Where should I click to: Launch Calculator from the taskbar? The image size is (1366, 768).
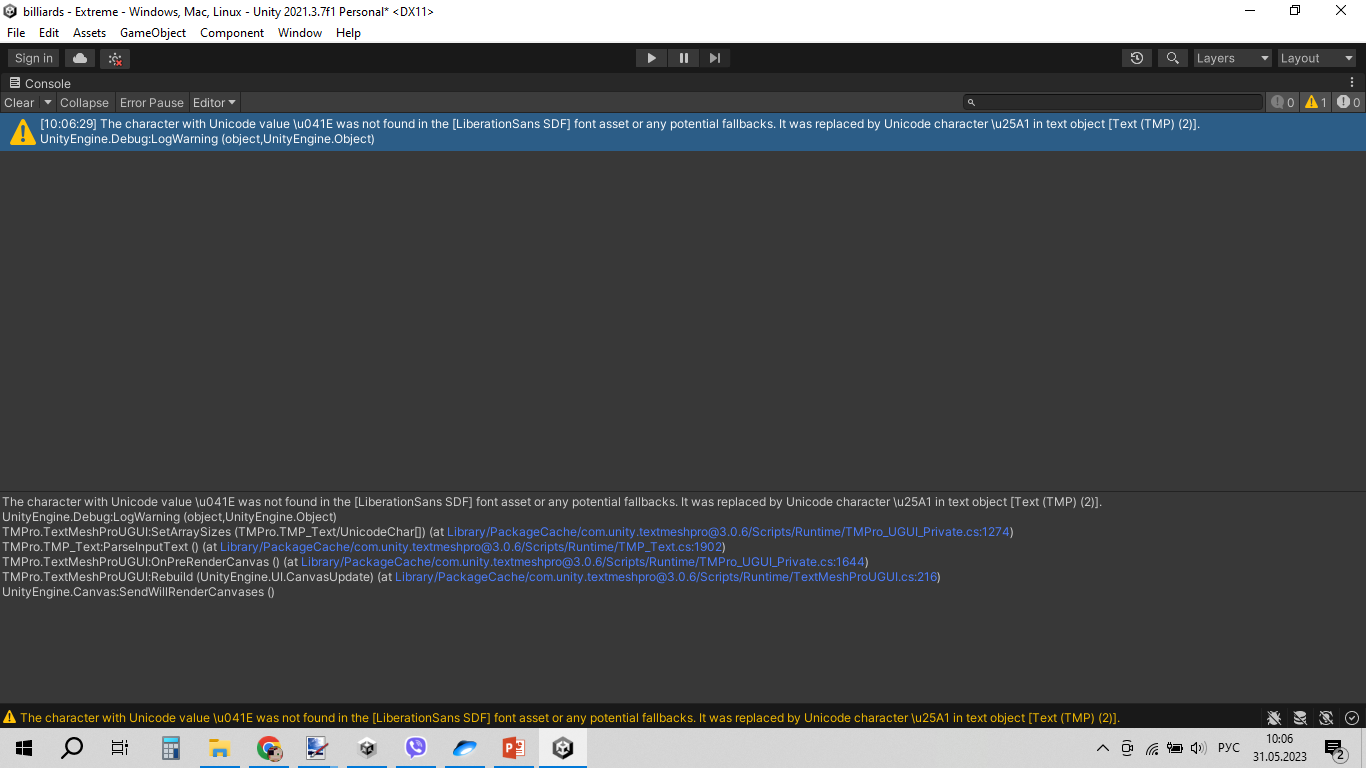[x=170, y=748]
